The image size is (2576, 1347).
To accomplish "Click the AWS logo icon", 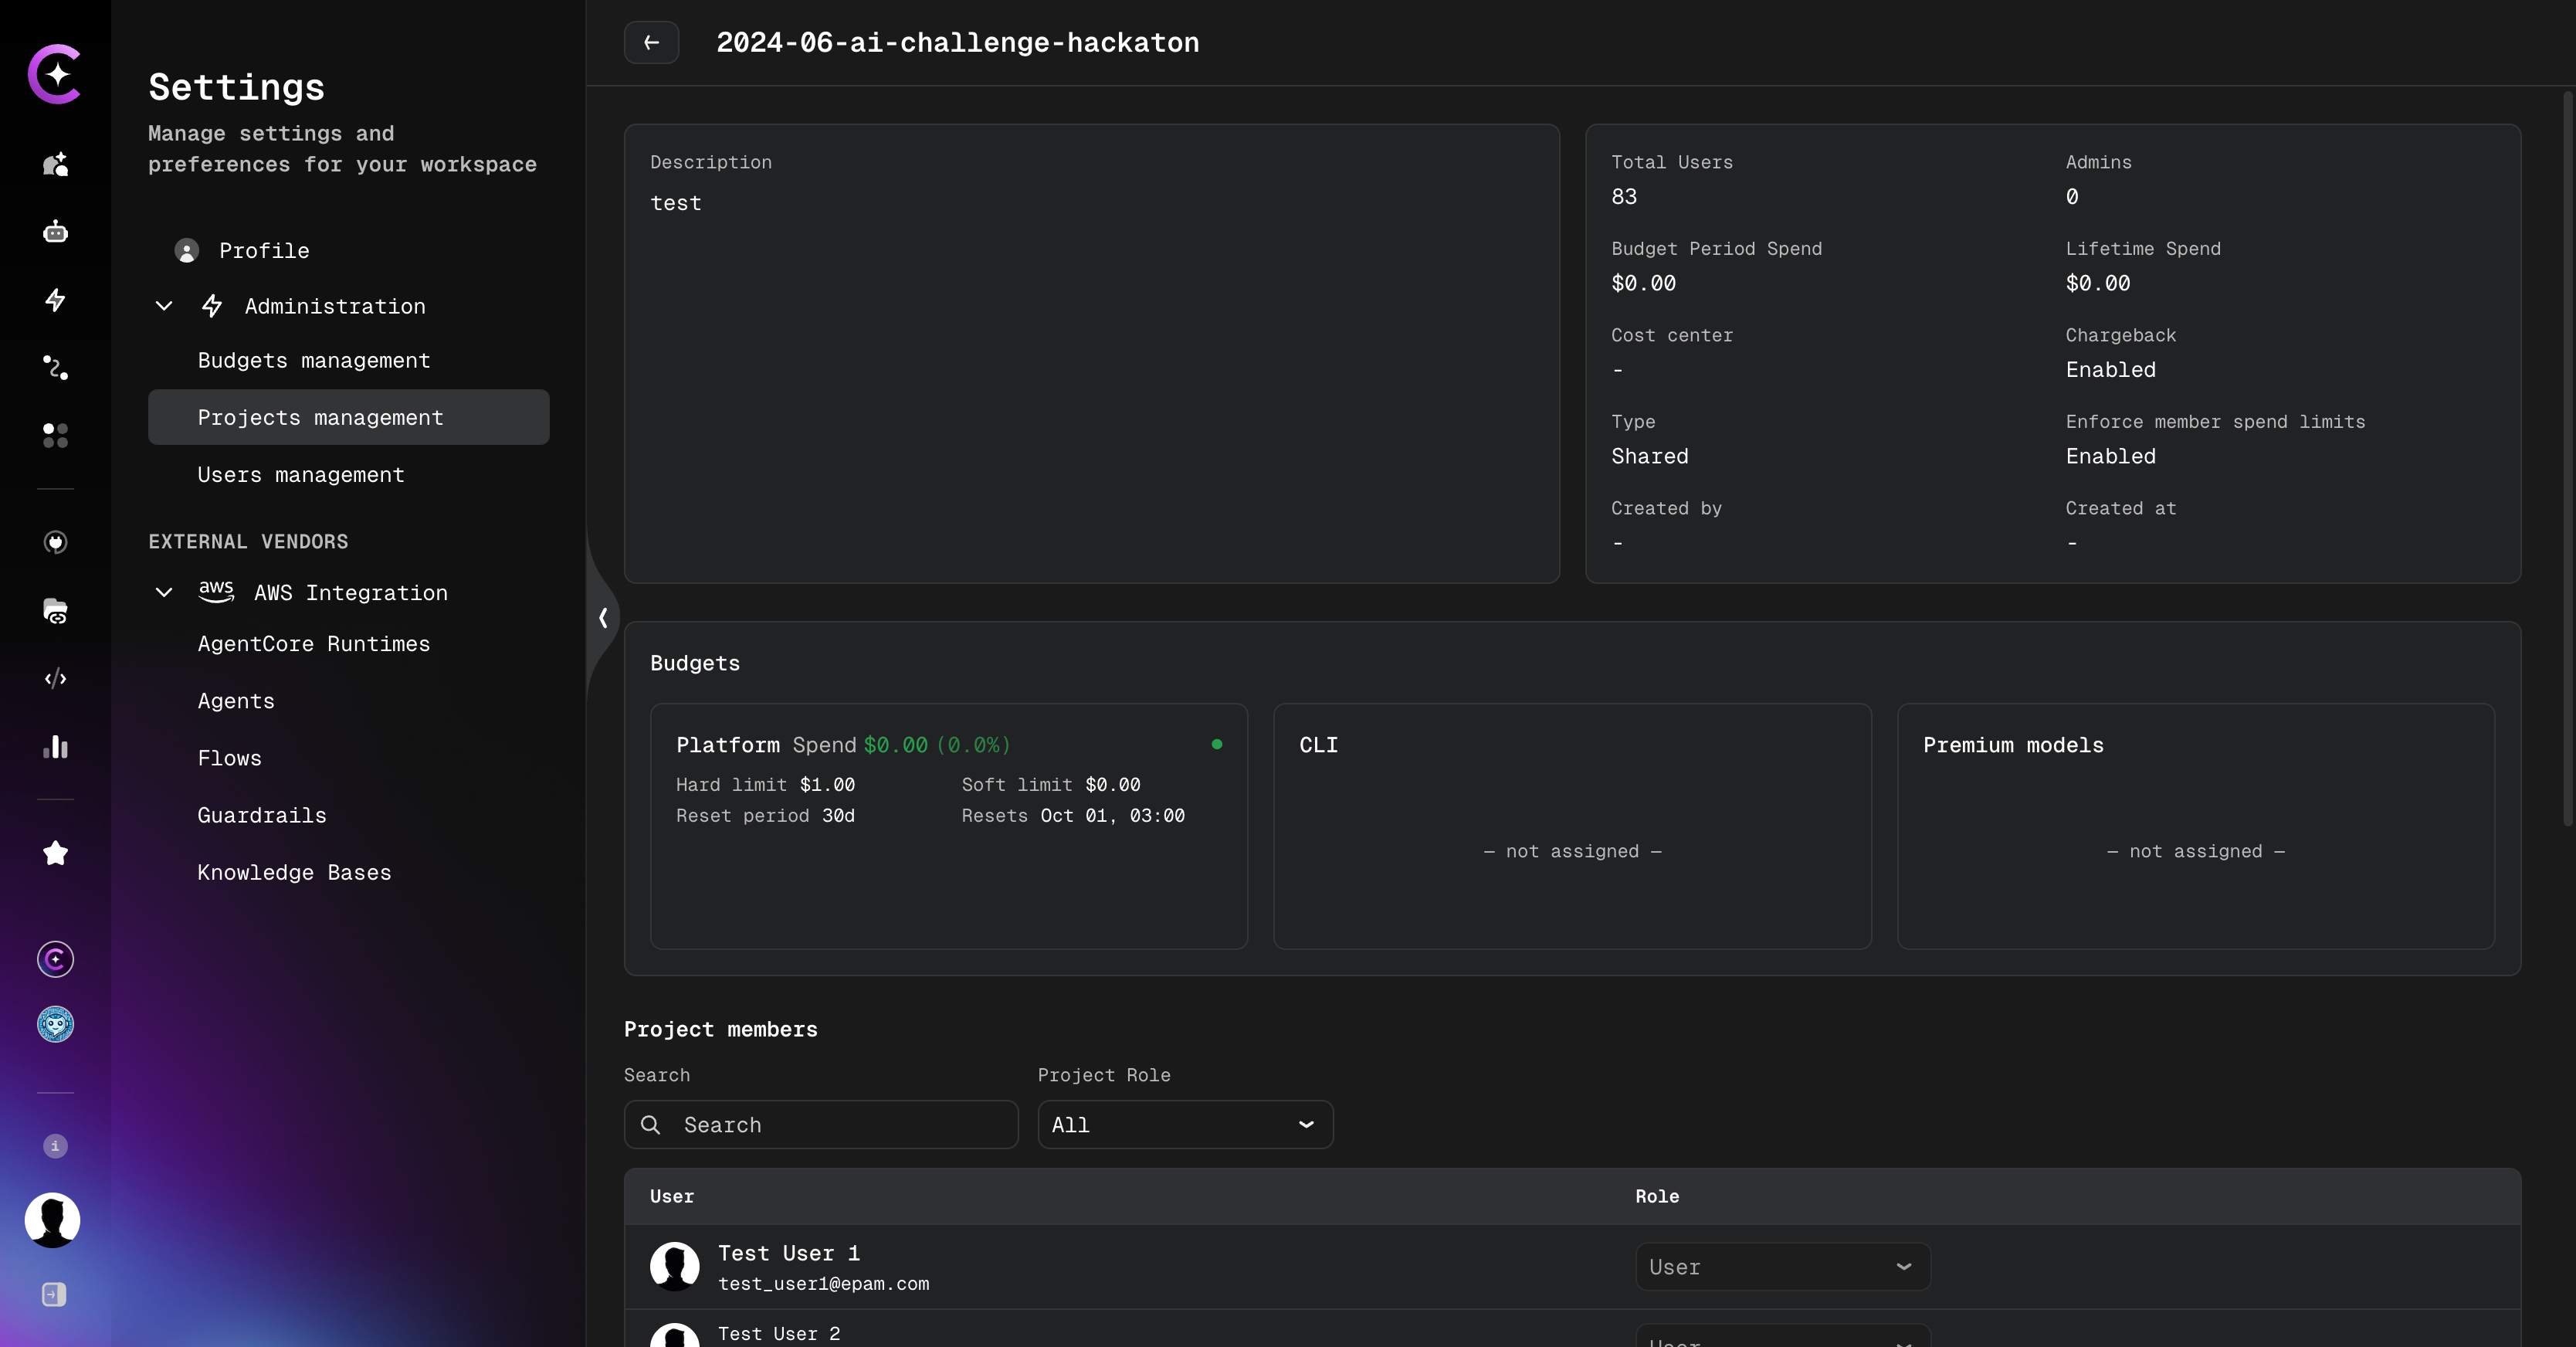I will (x=216, y=591).
